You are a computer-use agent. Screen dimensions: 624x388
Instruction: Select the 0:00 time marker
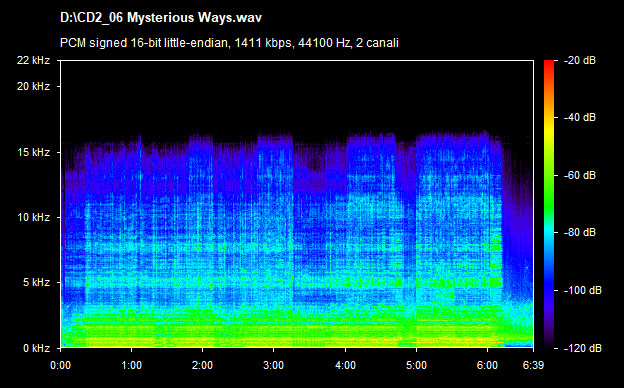point(60,365)
